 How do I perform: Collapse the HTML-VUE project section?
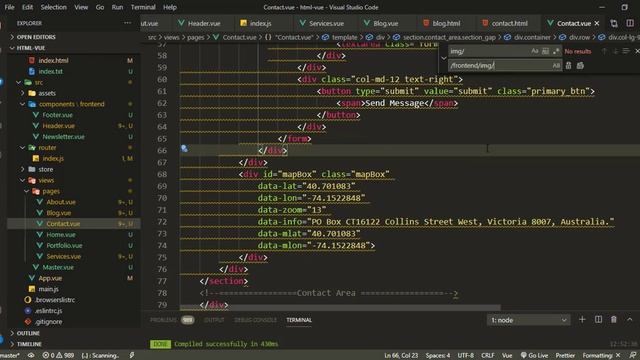(x=31, y=48)
